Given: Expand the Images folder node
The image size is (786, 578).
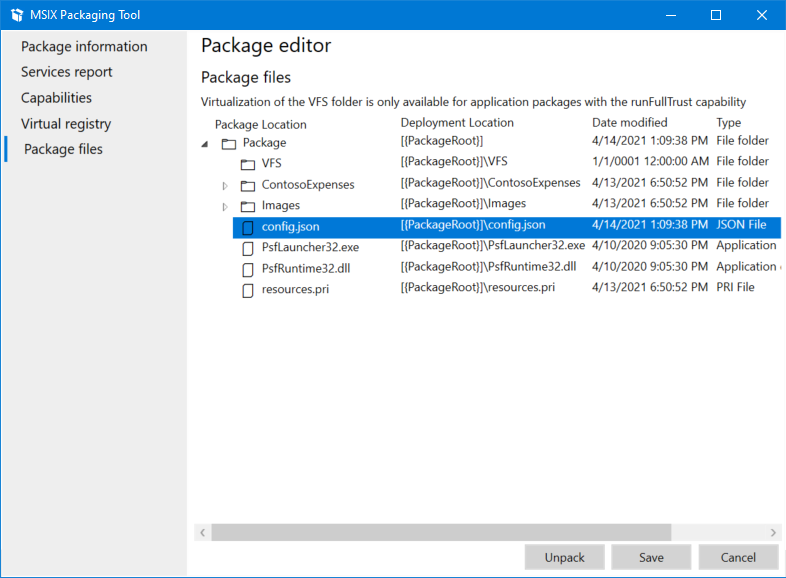Looking at the screenshot, I should coord(225,207).
